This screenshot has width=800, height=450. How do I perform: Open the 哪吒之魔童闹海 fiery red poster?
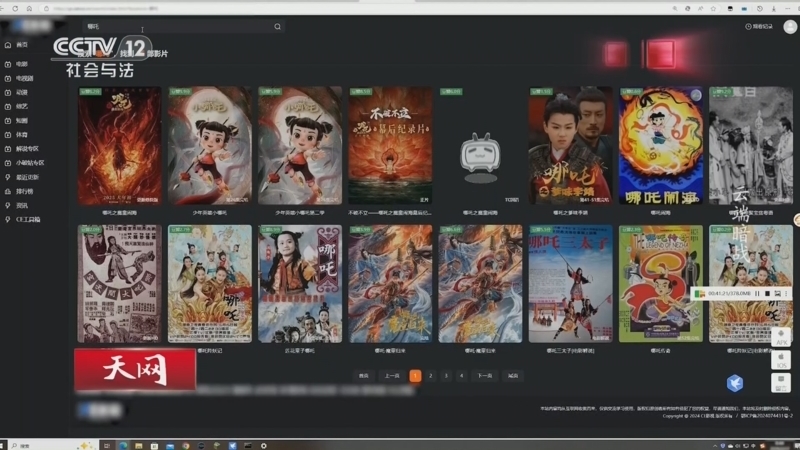[119, 146]
